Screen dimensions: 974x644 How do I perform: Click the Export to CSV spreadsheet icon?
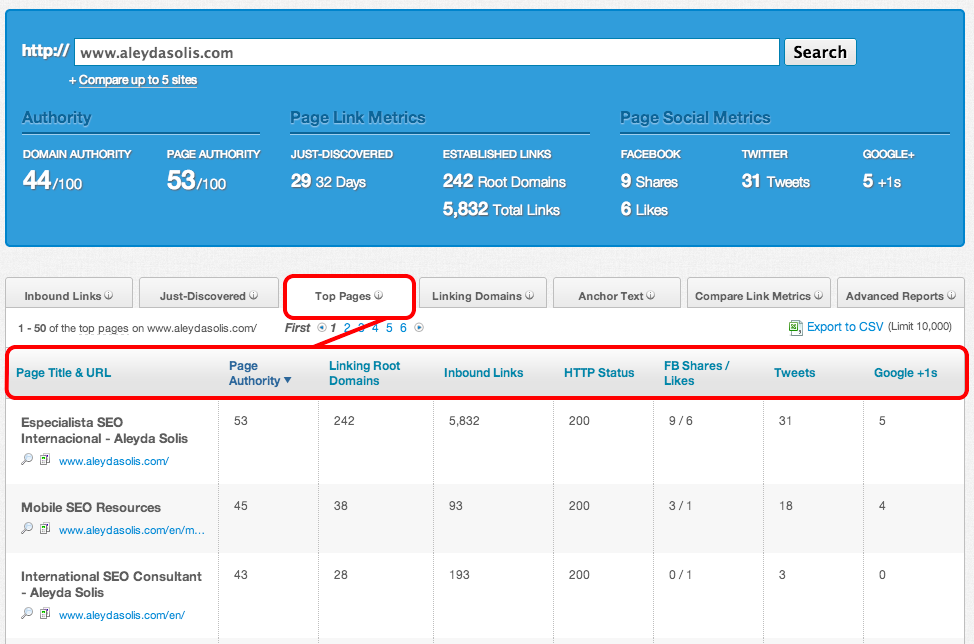795,327
